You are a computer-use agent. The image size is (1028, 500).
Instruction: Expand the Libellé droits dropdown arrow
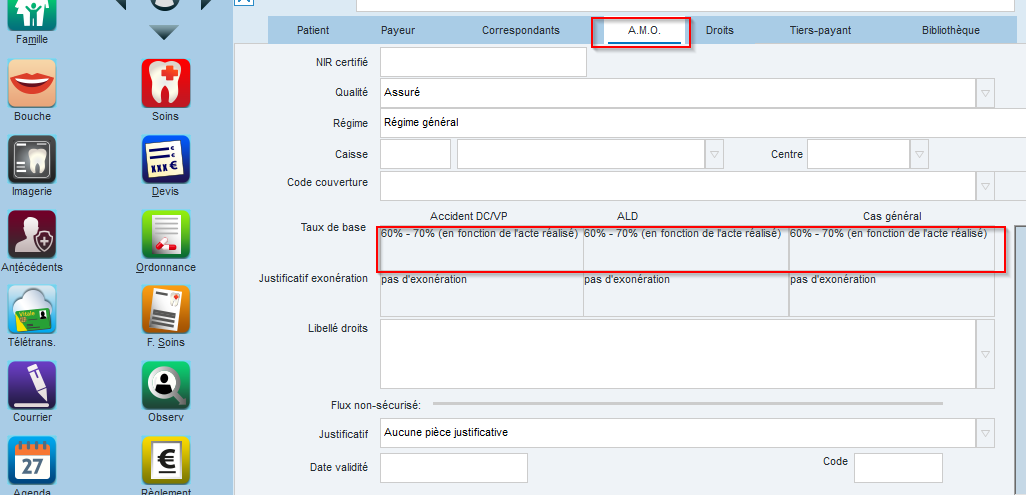(985, 355)
